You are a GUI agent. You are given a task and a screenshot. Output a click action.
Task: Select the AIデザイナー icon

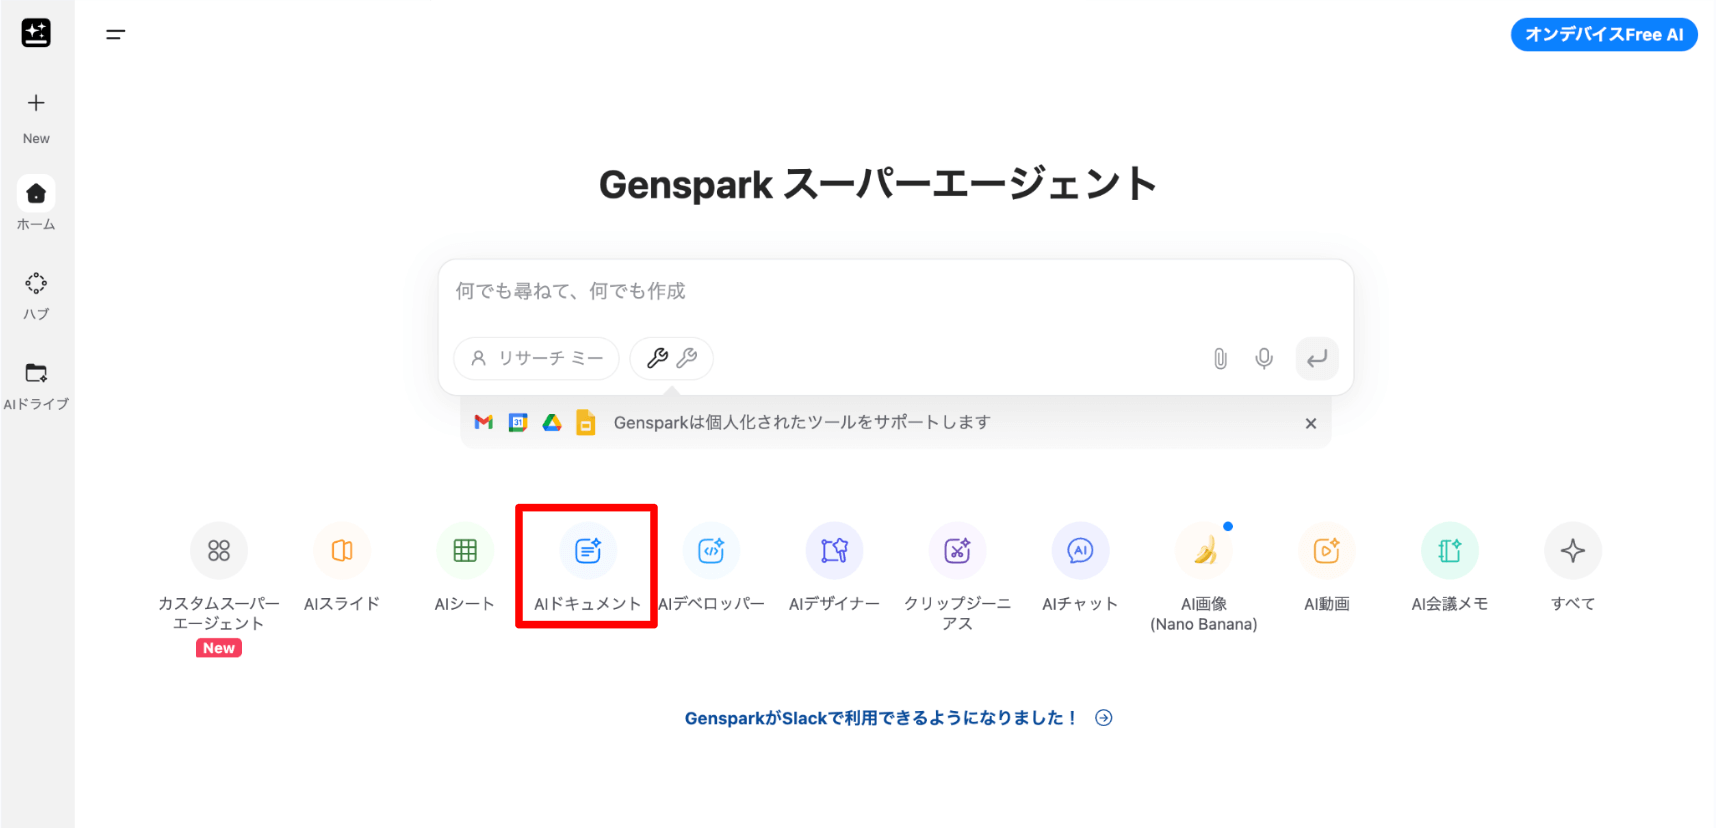coord(834,551)
